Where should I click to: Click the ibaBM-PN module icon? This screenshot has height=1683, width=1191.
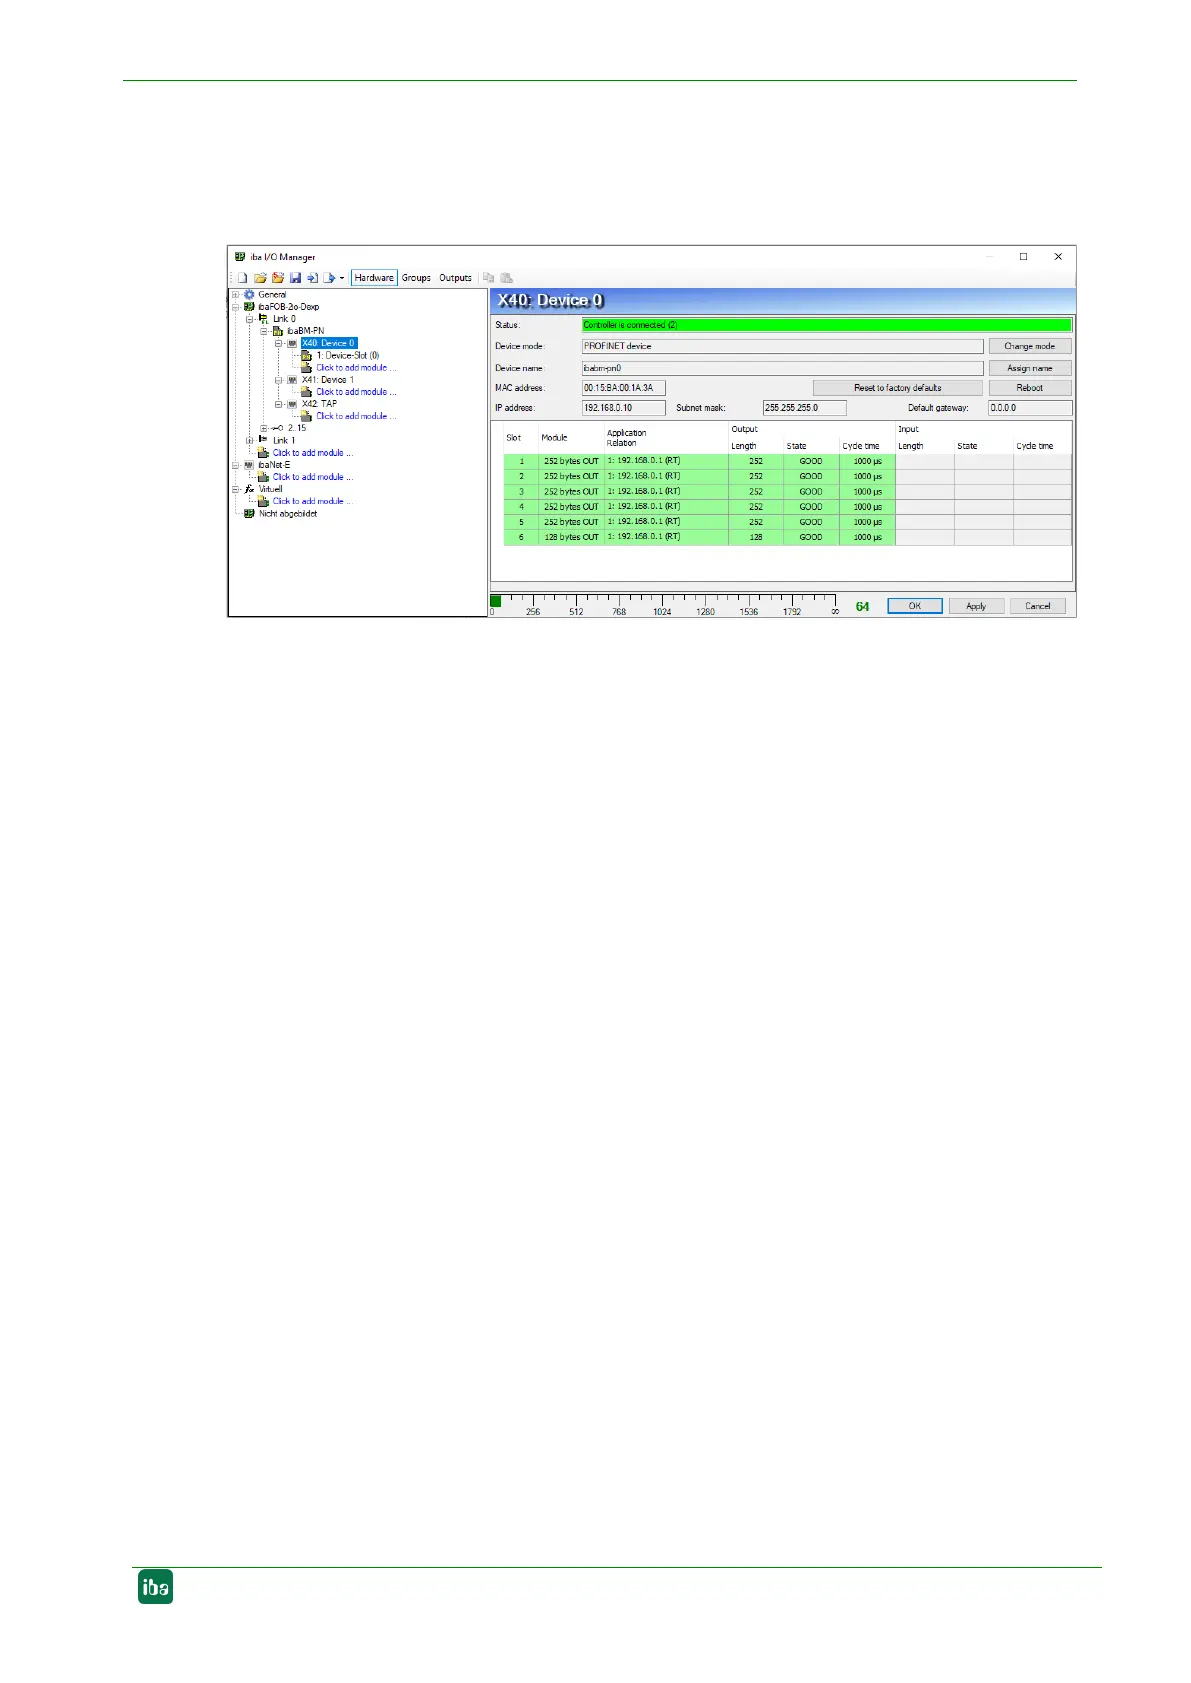click(x=278, y=331)
